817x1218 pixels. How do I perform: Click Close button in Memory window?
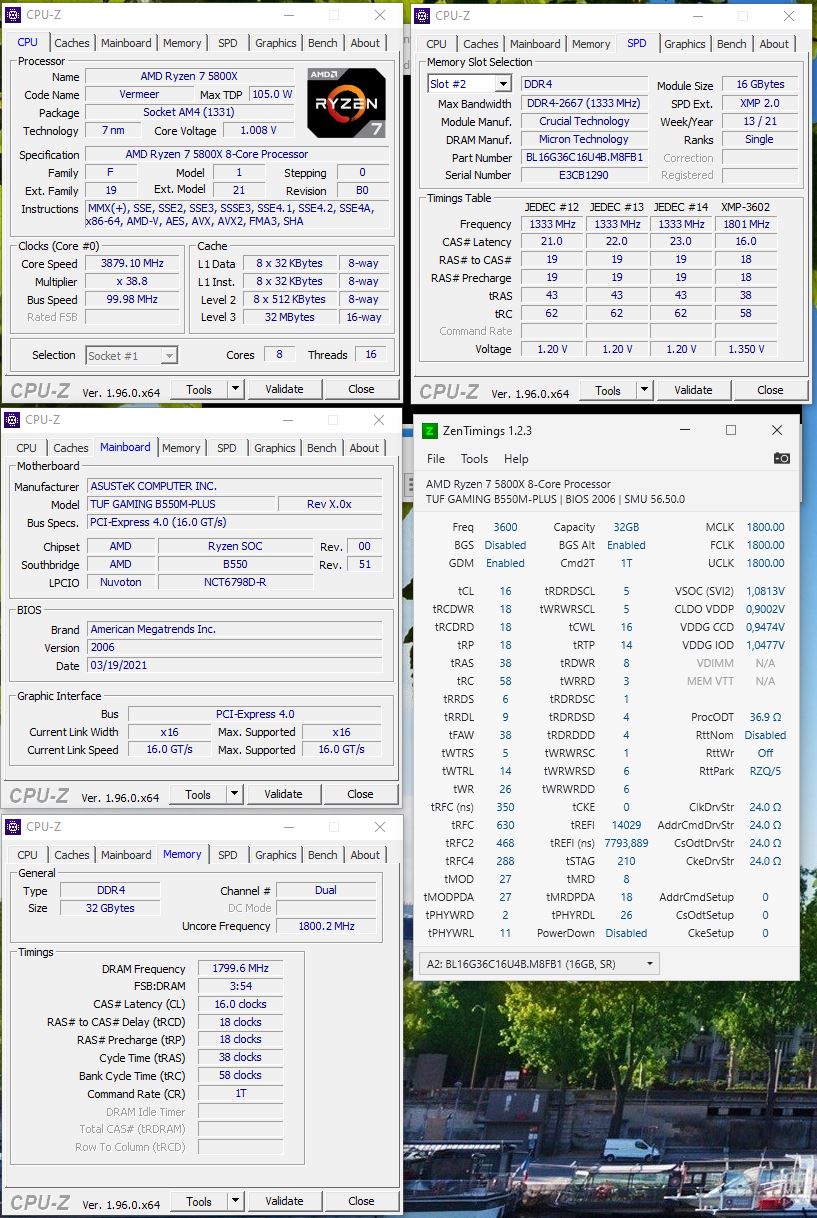[361, 1201]
